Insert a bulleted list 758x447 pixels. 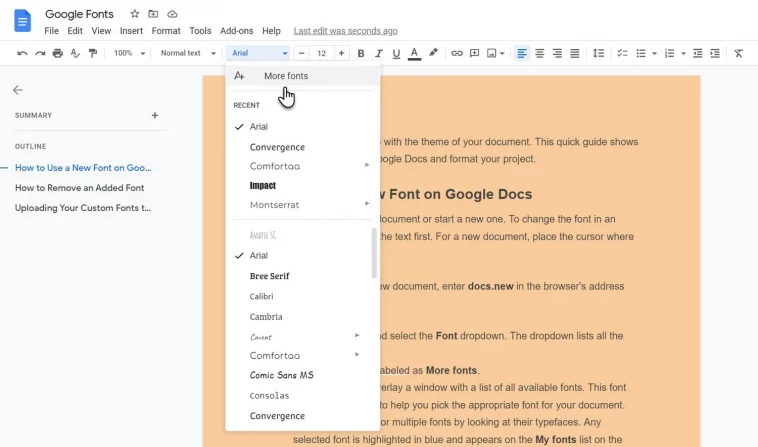(641, 53)
